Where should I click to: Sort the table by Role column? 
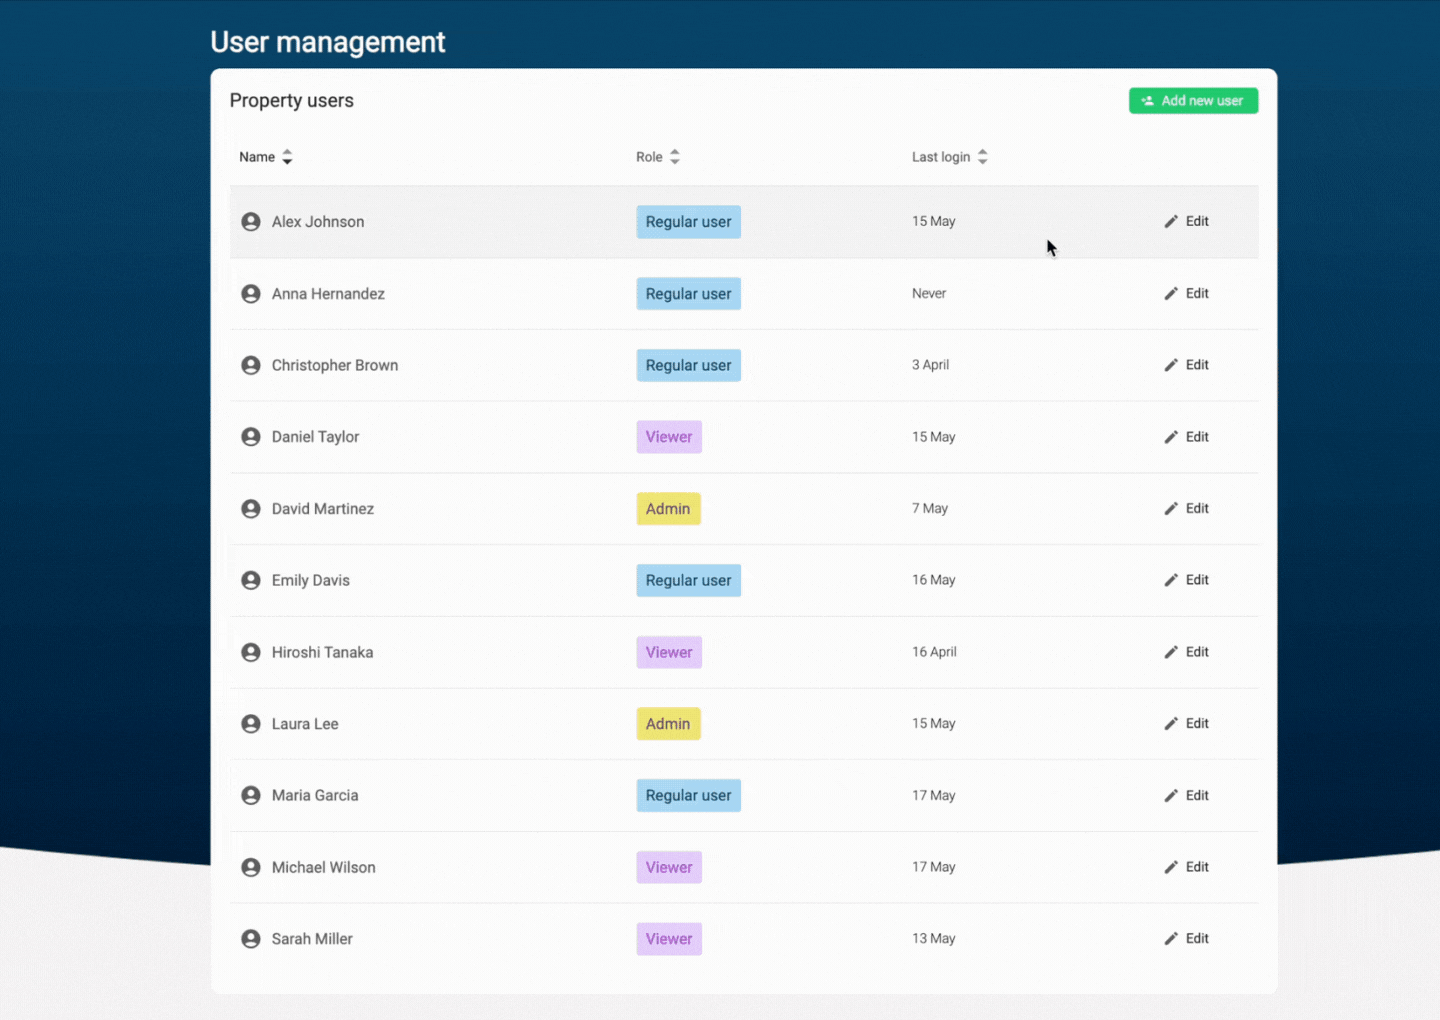[658, 157]
